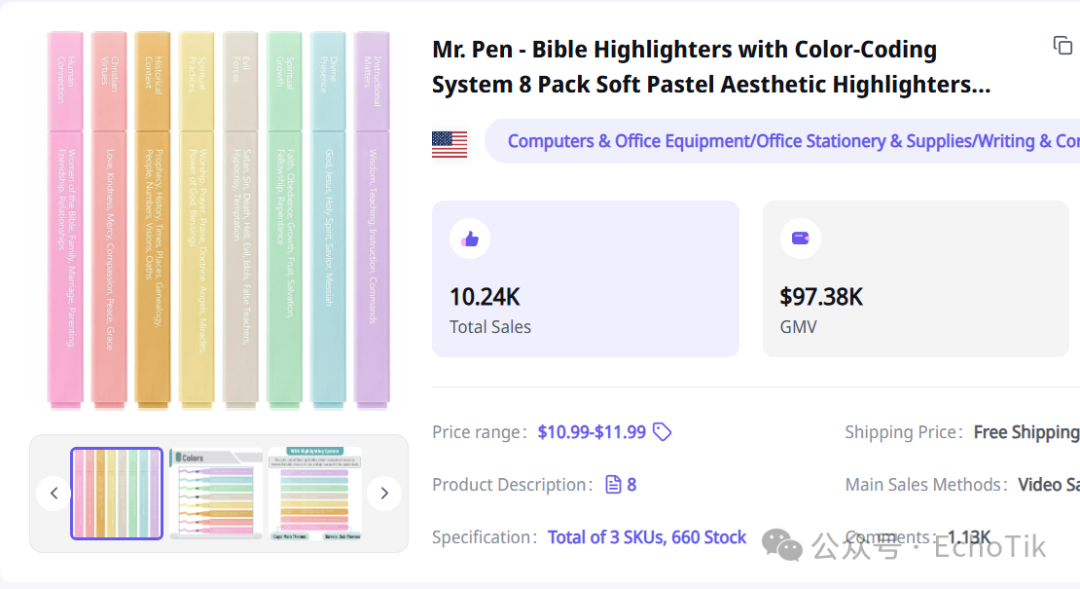Select the 8 Colors thumbnail image
1080x589 pixels.
pyautogui.click(x=216, y=493)
